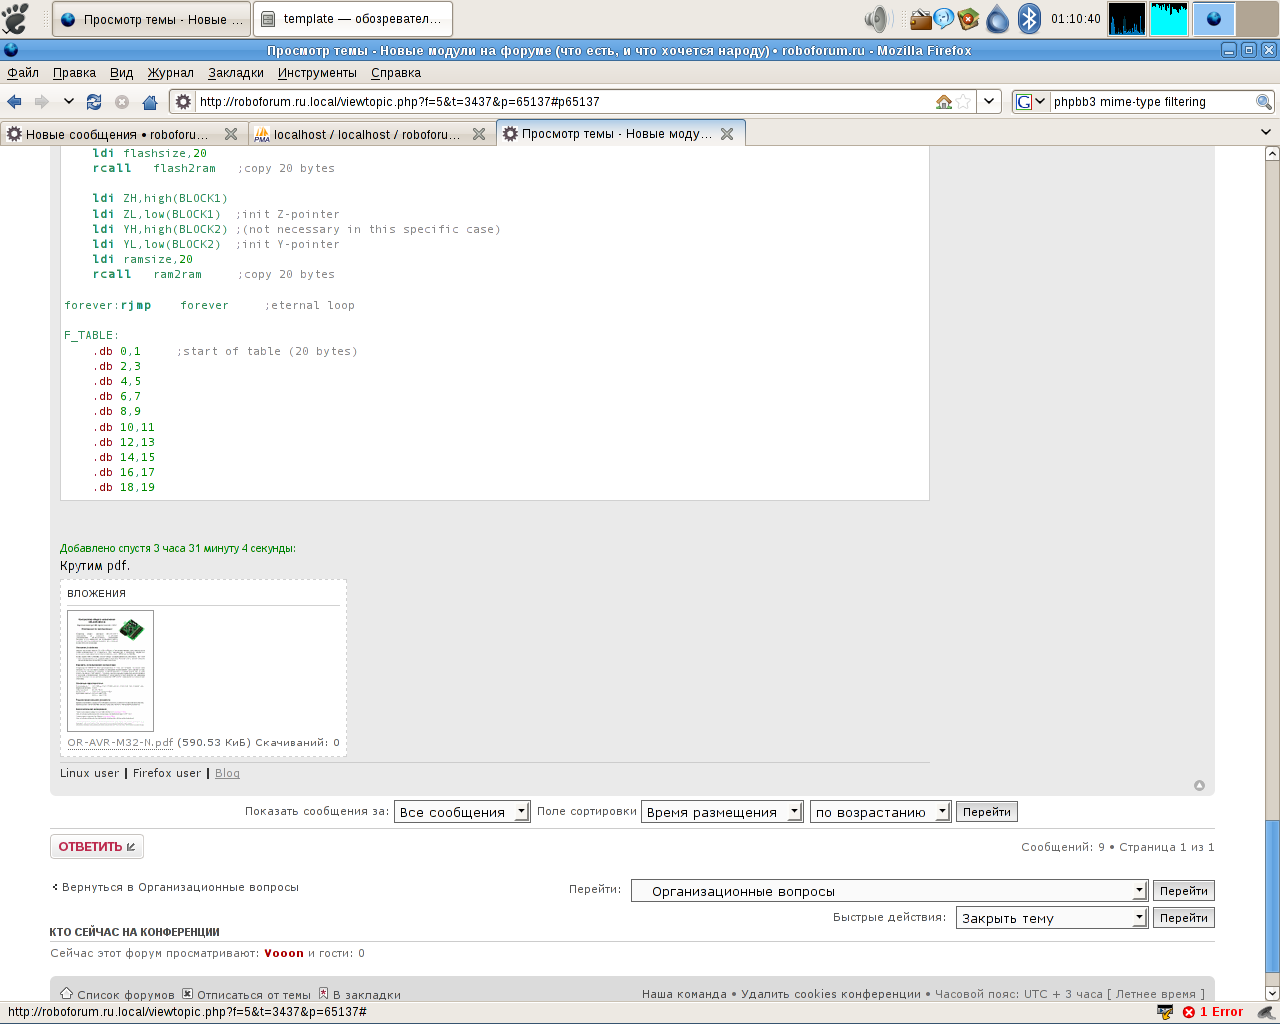
Task: Open the 'Закрыть тему' quick actions dropdown
Action: tap(1051, 918)
